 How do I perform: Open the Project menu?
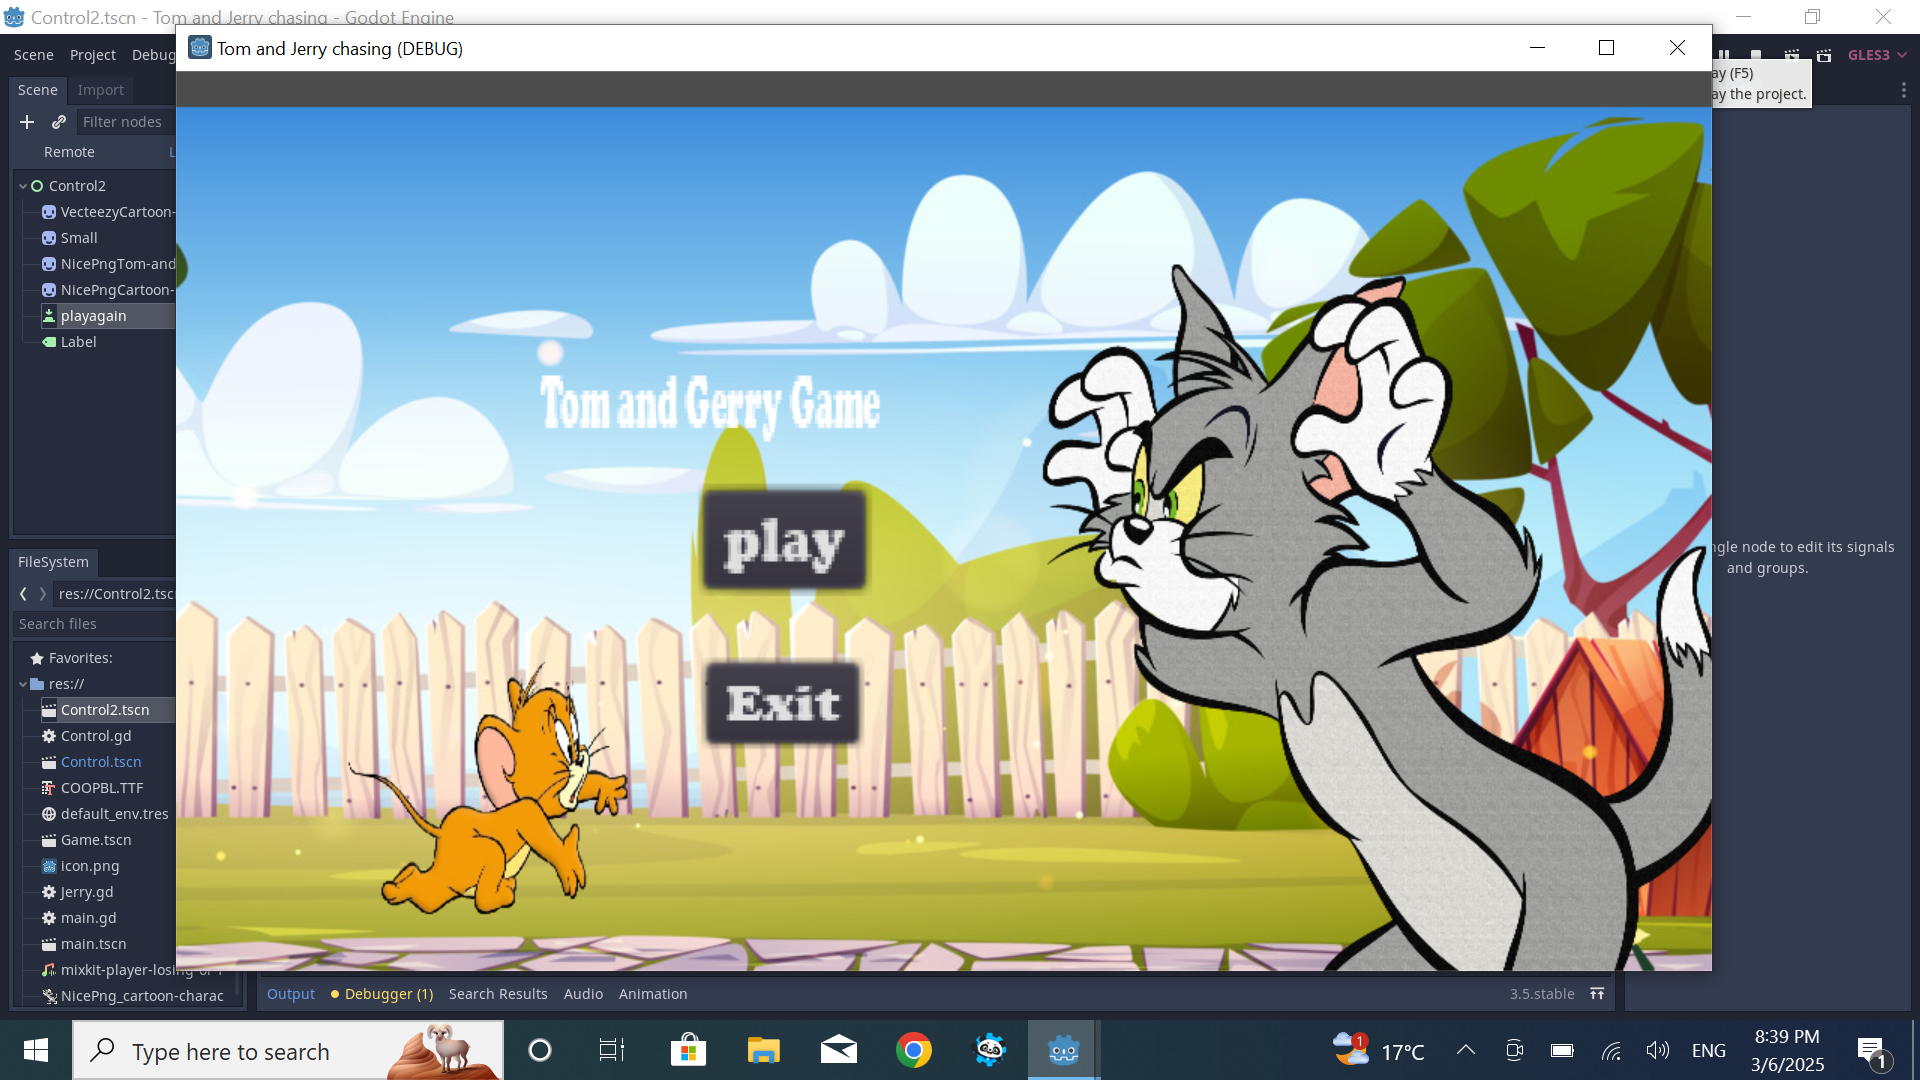coord(93,55)
